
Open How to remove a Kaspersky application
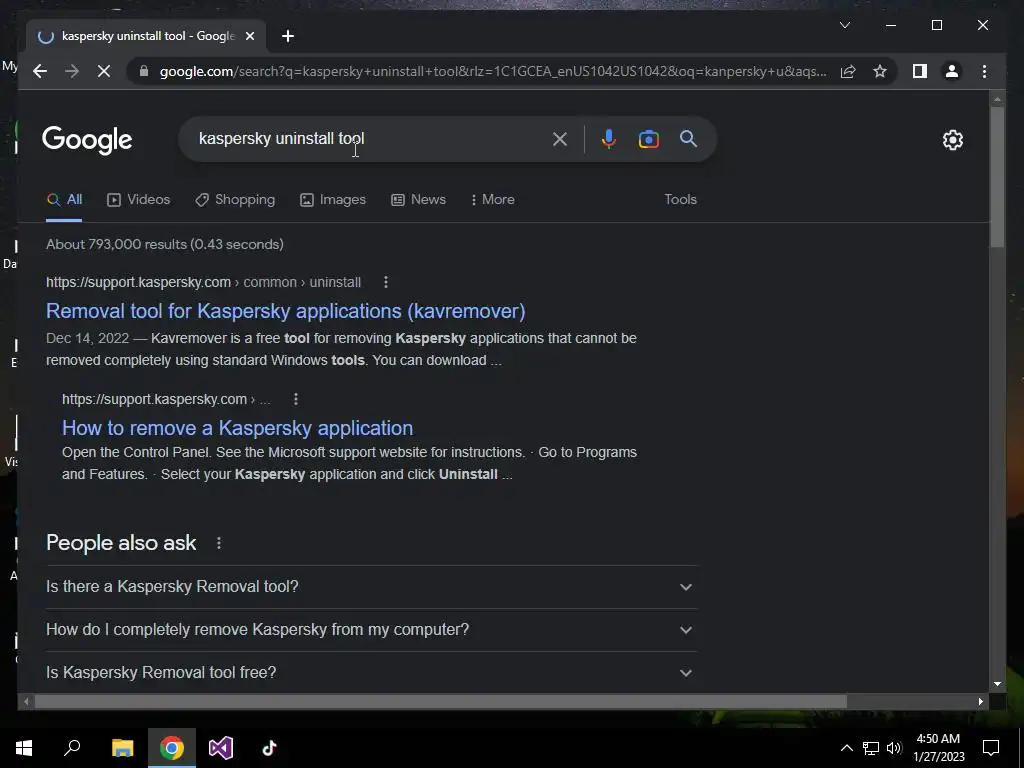point(237,428)
